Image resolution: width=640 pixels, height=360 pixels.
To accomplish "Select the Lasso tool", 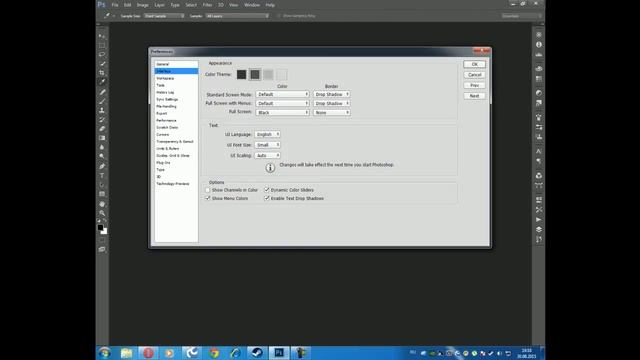I will 102,54.
